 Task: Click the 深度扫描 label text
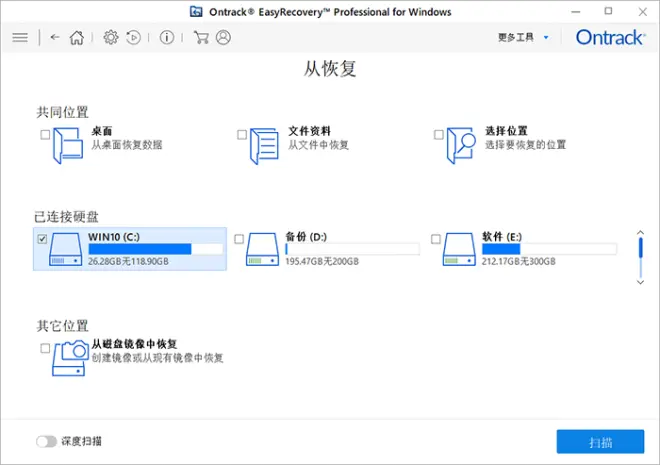82,441
